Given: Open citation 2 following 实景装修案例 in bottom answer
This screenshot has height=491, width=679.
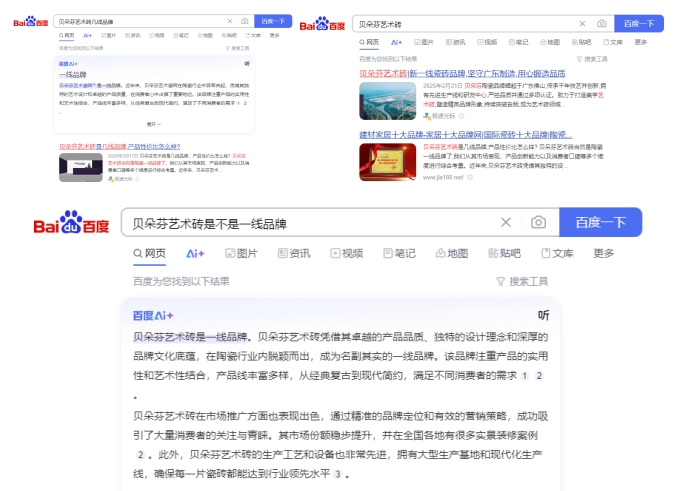Looking at the screenshot, I should tap(140, 455).
